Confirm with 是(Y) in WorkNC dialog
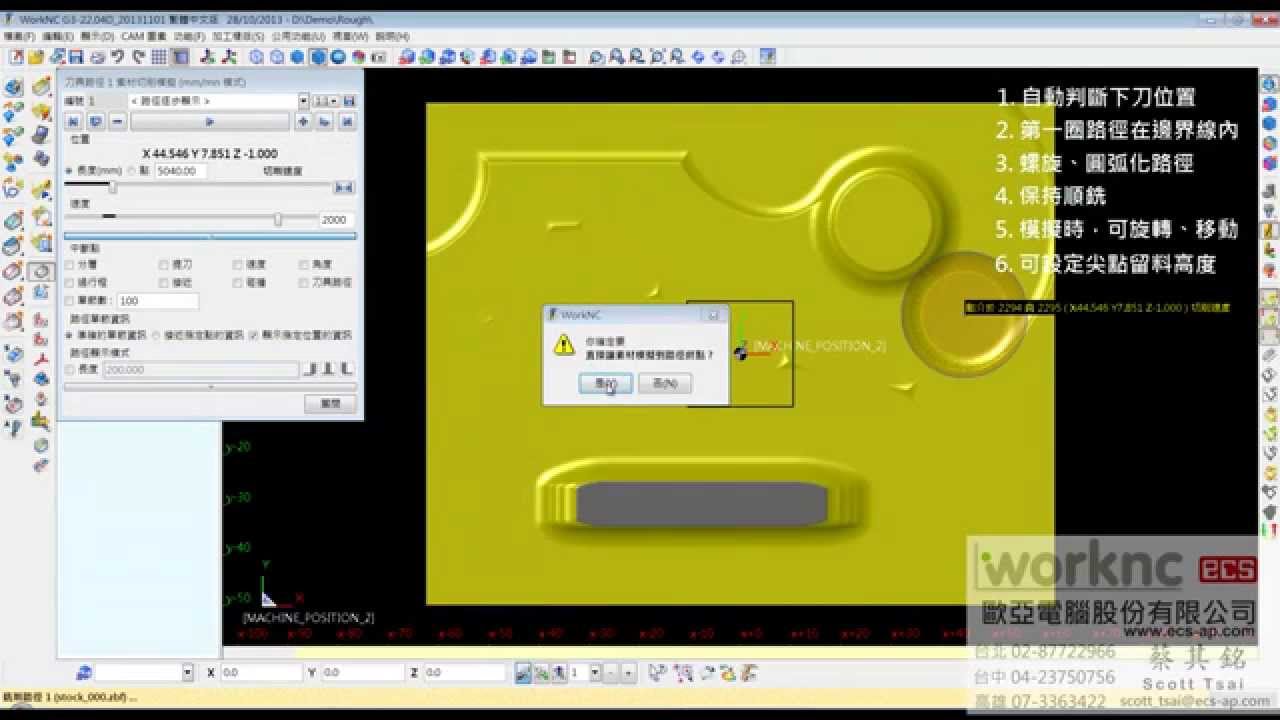The height and width of the screenshot is (720, 1280). point(605,383)
